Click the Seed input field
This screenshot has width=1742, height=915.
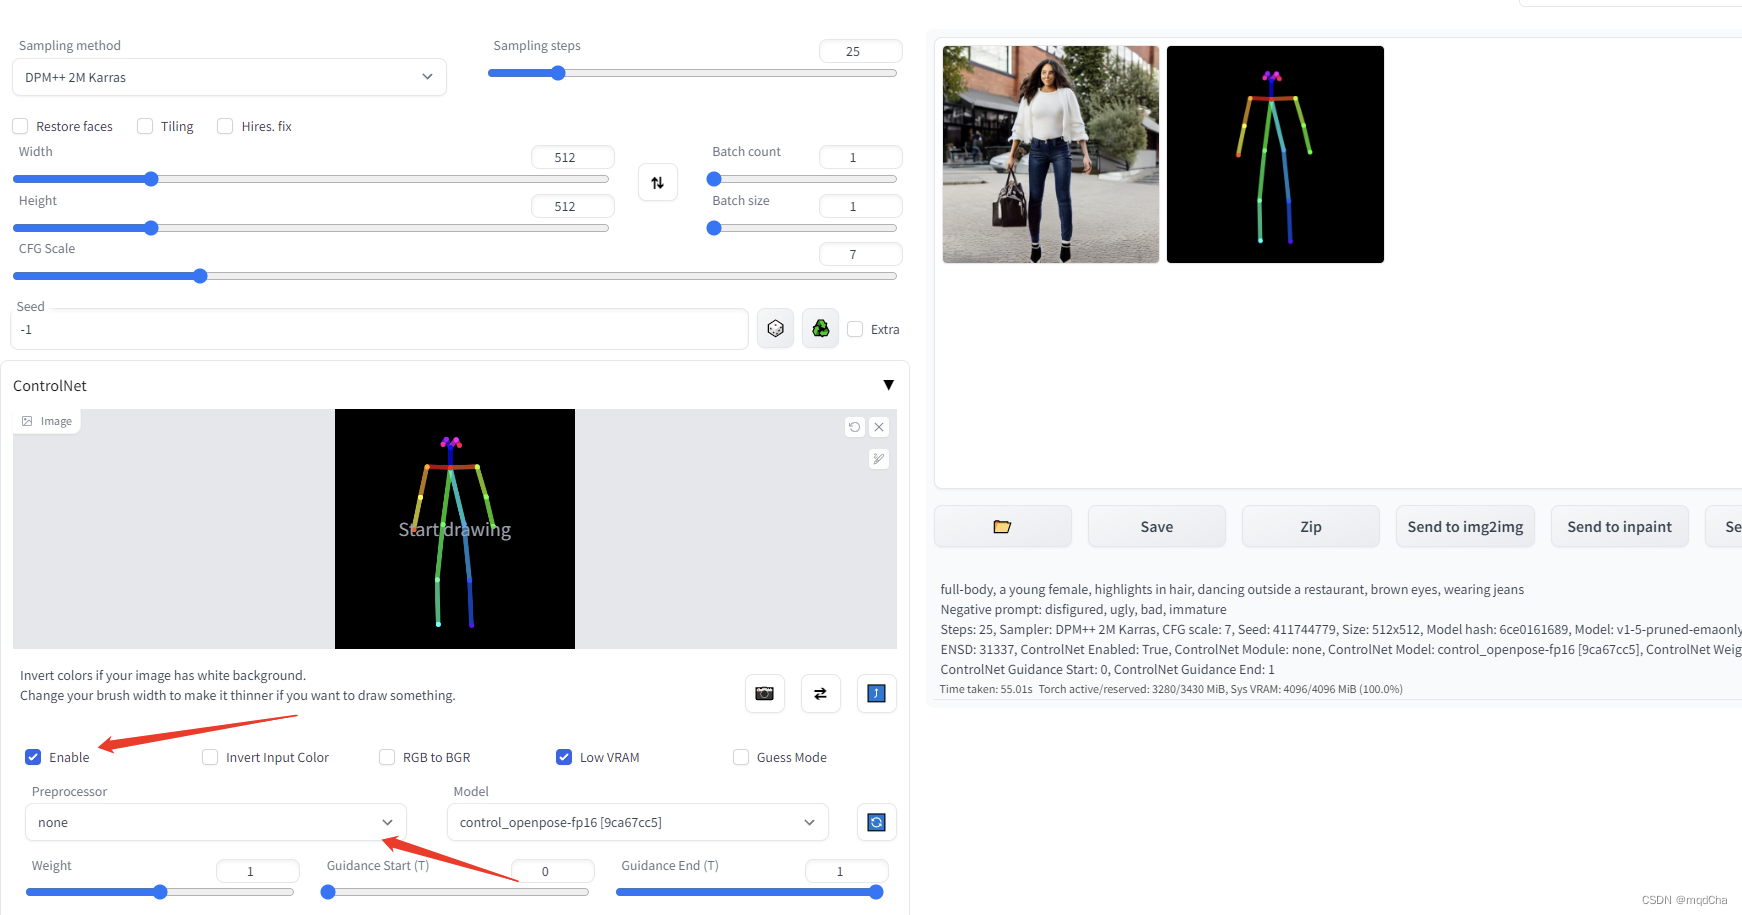coord(380,329)
